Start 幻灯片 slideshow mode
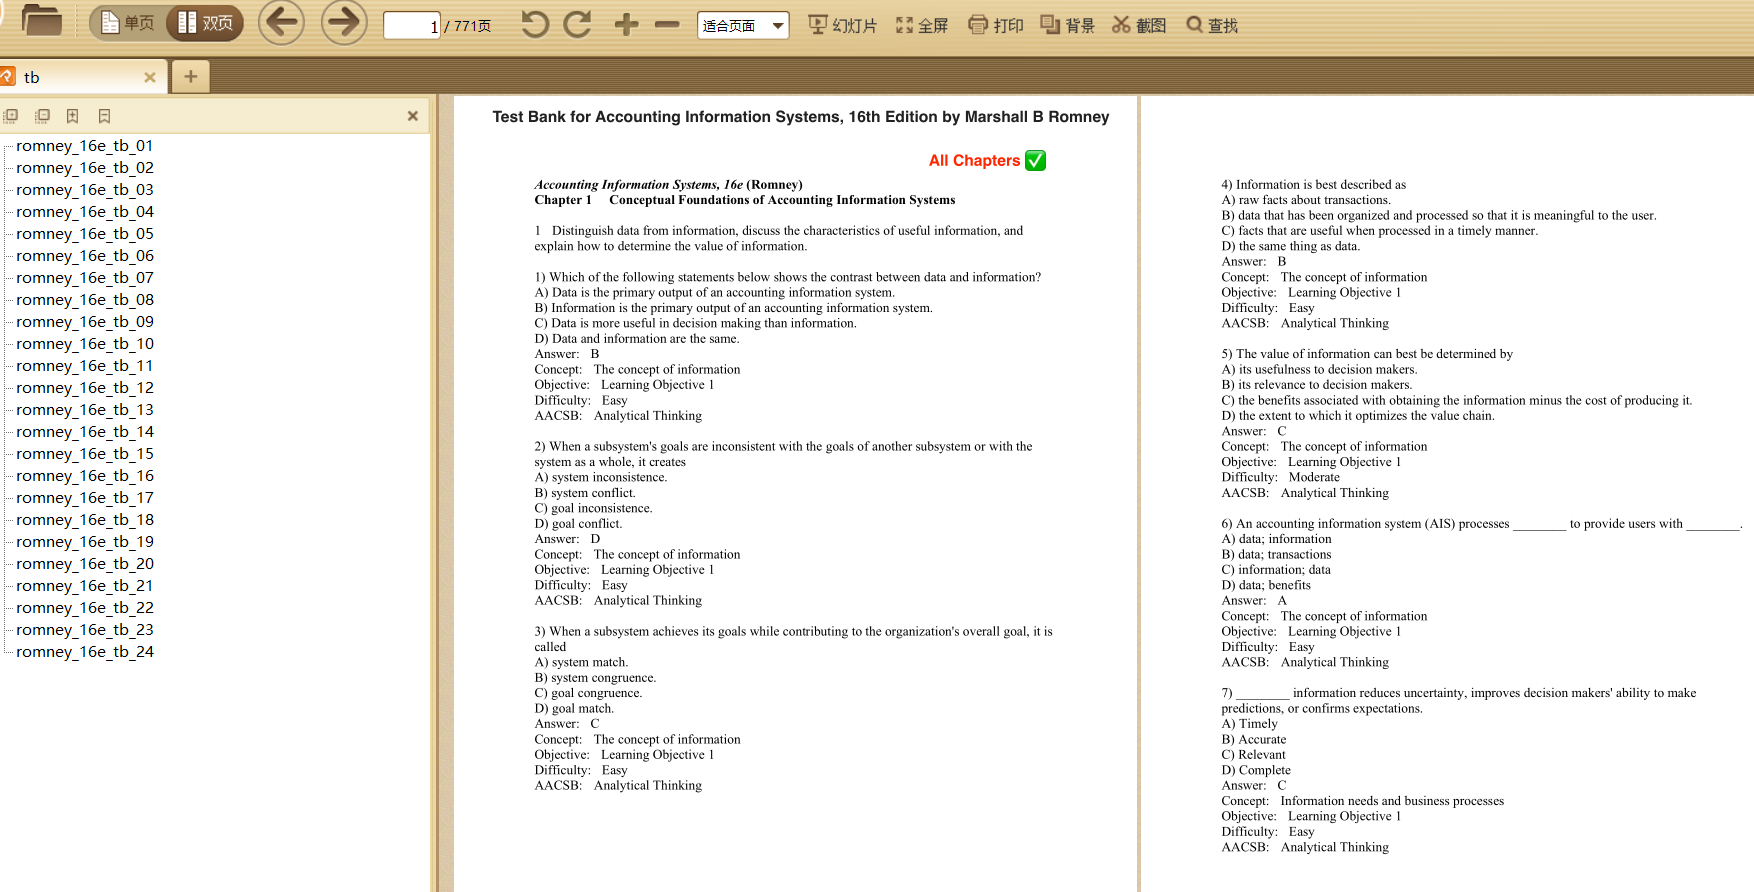 [842, 25]
